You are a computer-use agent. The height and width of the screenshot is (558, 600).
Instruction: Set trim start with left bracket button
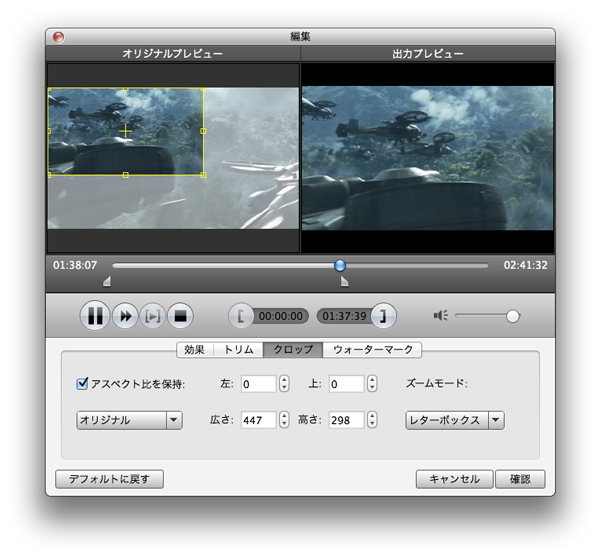[241, 316]
